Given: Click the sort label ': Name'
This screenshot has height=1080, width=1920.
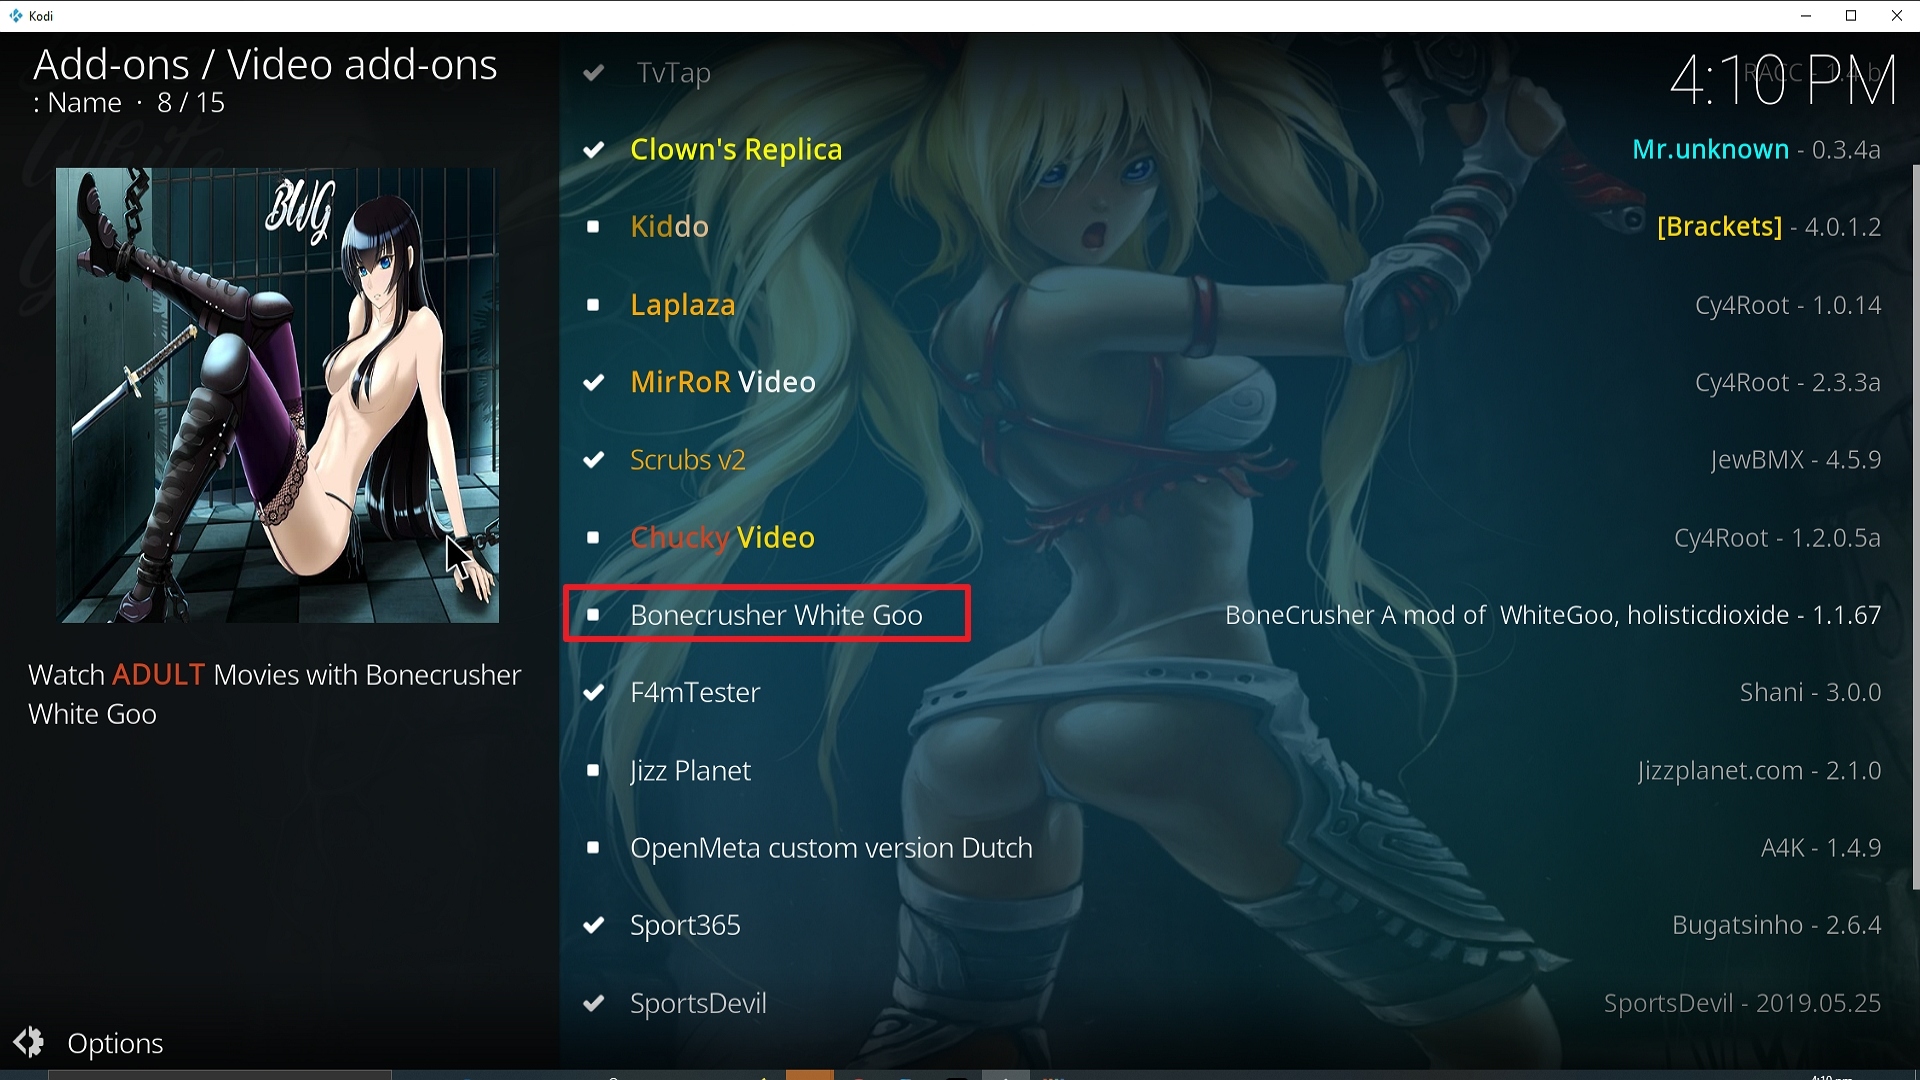Looking at the screenshot, I should pos(77,103).
